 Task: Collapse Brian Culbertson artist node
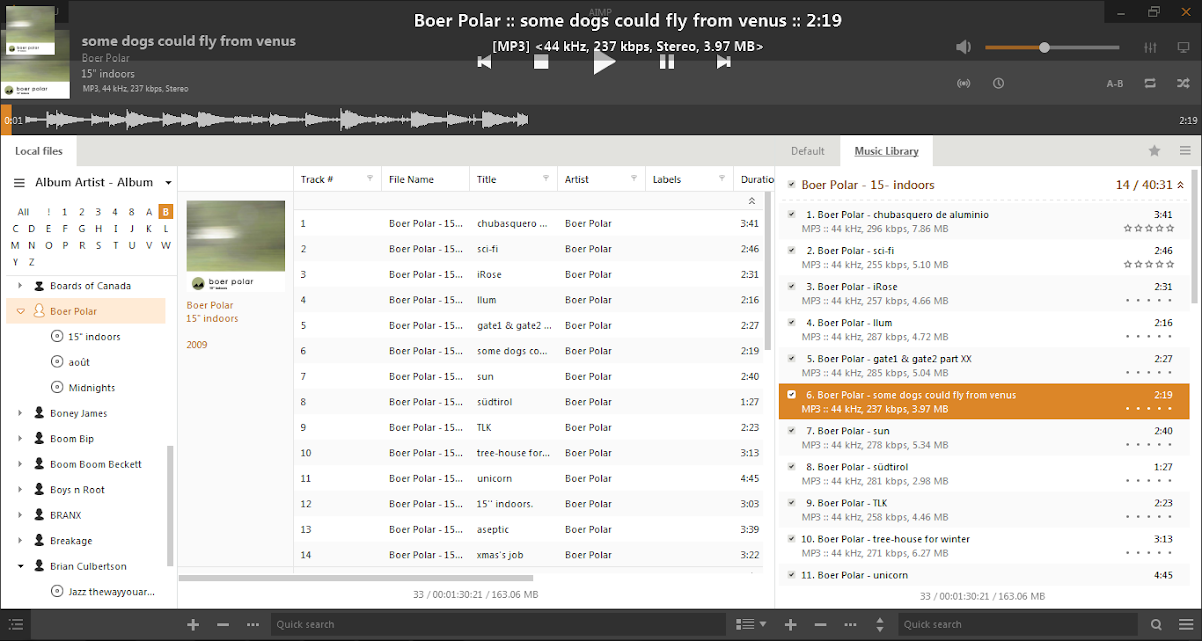[x=20, y=566]
